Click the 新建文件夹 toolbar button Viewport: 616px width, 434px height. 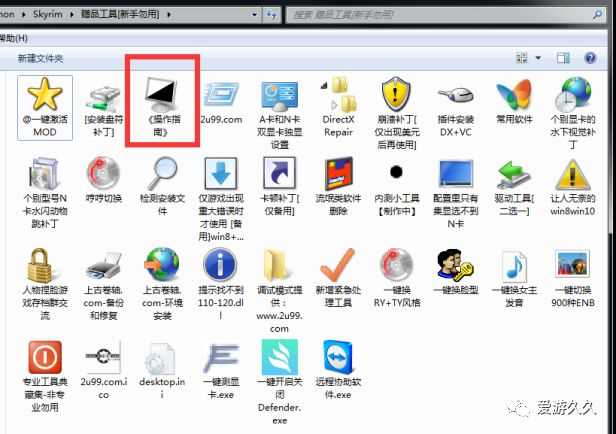40,59
